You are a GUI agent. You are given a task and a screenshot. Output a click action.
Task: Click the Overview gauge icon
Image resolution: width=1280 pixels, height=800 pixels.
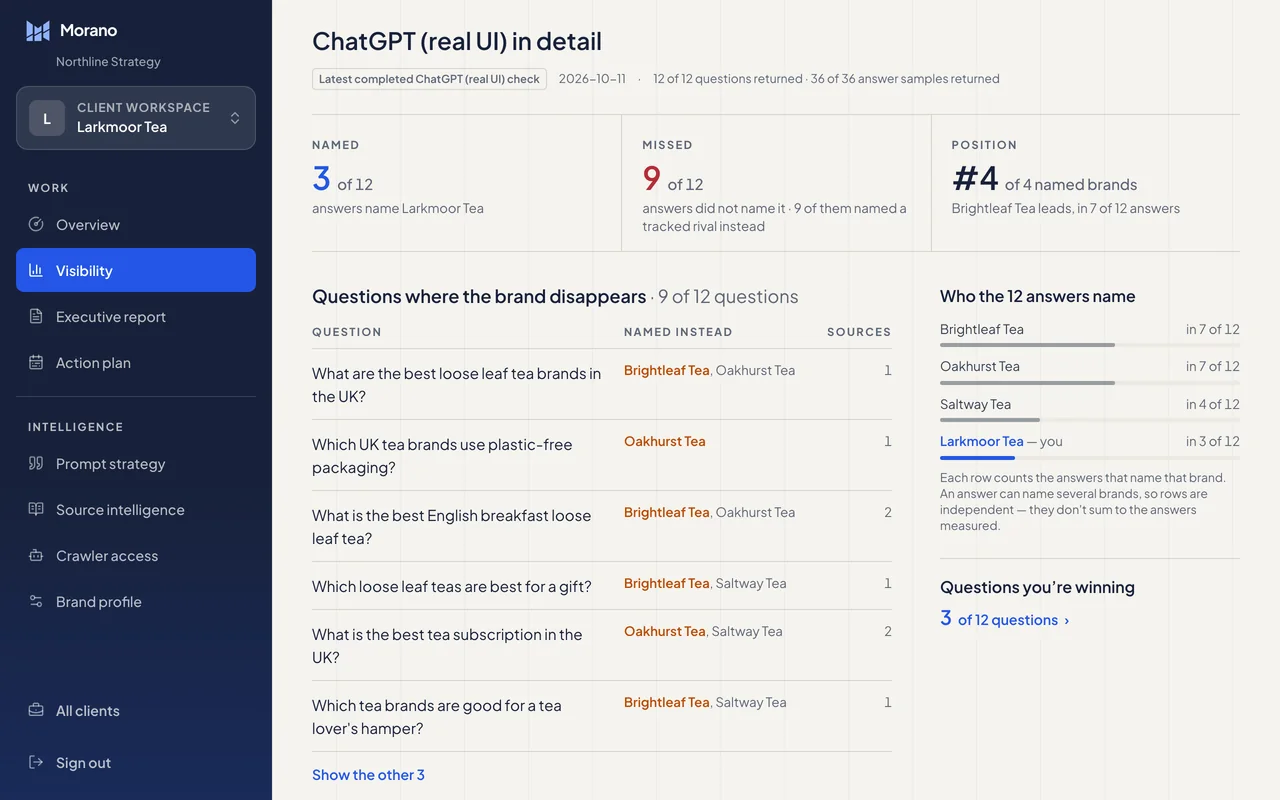click(x=36, y=224)
